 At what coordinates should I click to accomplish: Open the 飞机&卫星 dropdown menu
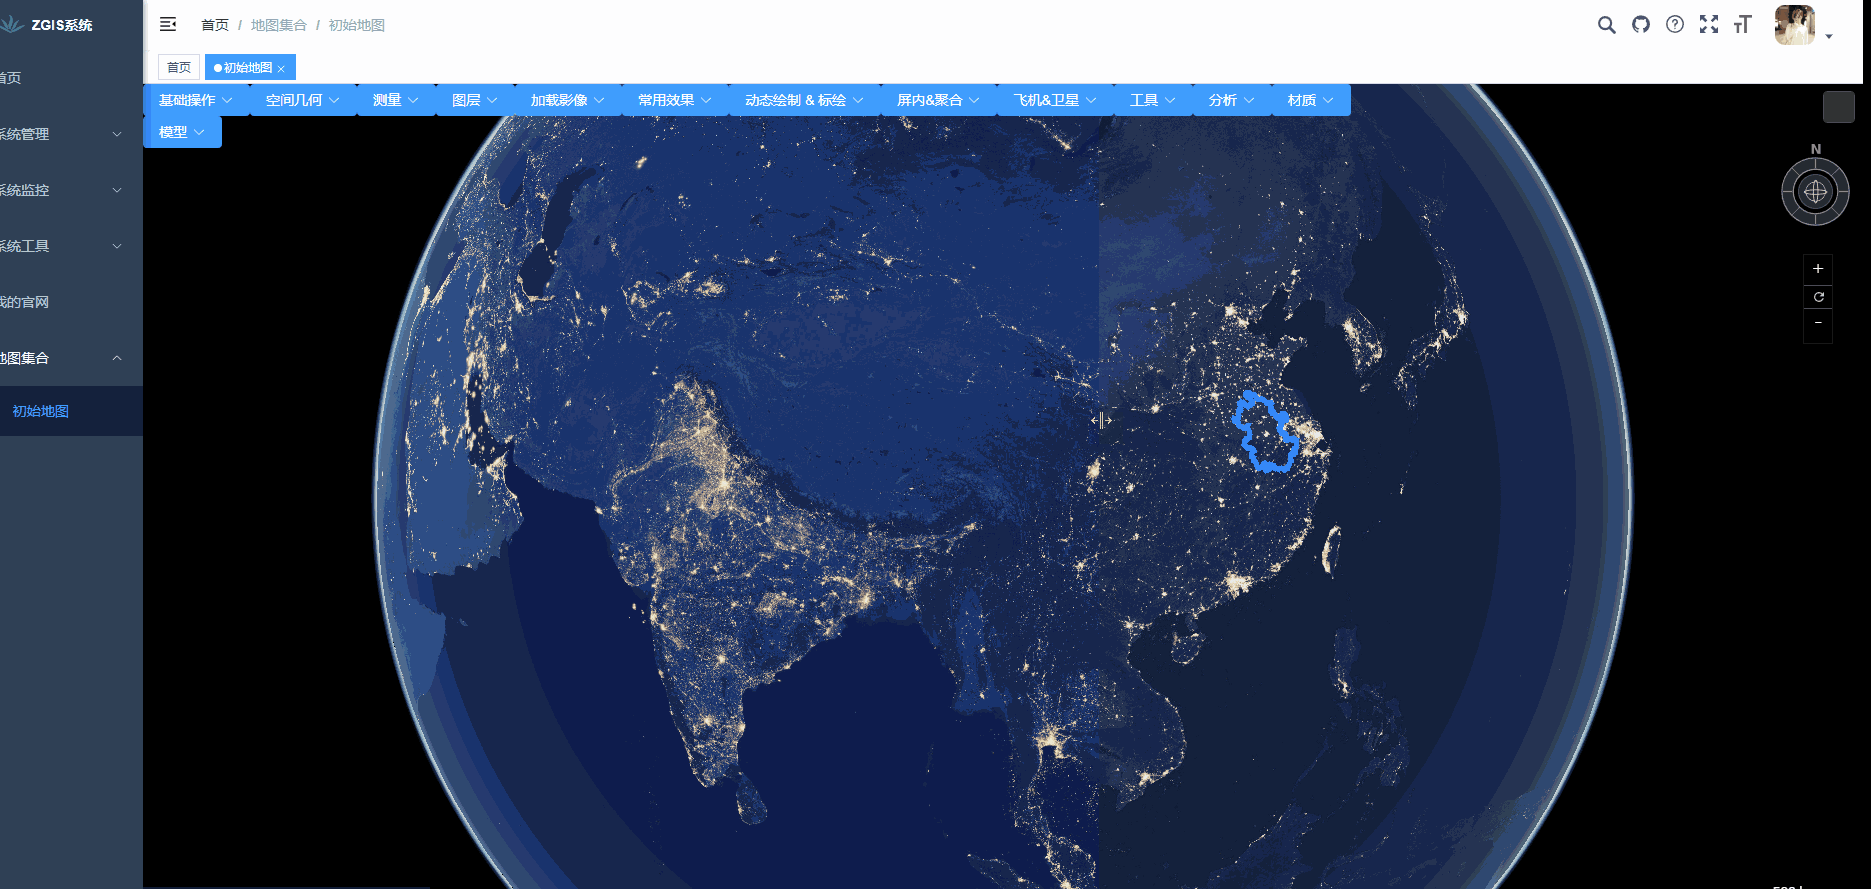(1055, 100)
